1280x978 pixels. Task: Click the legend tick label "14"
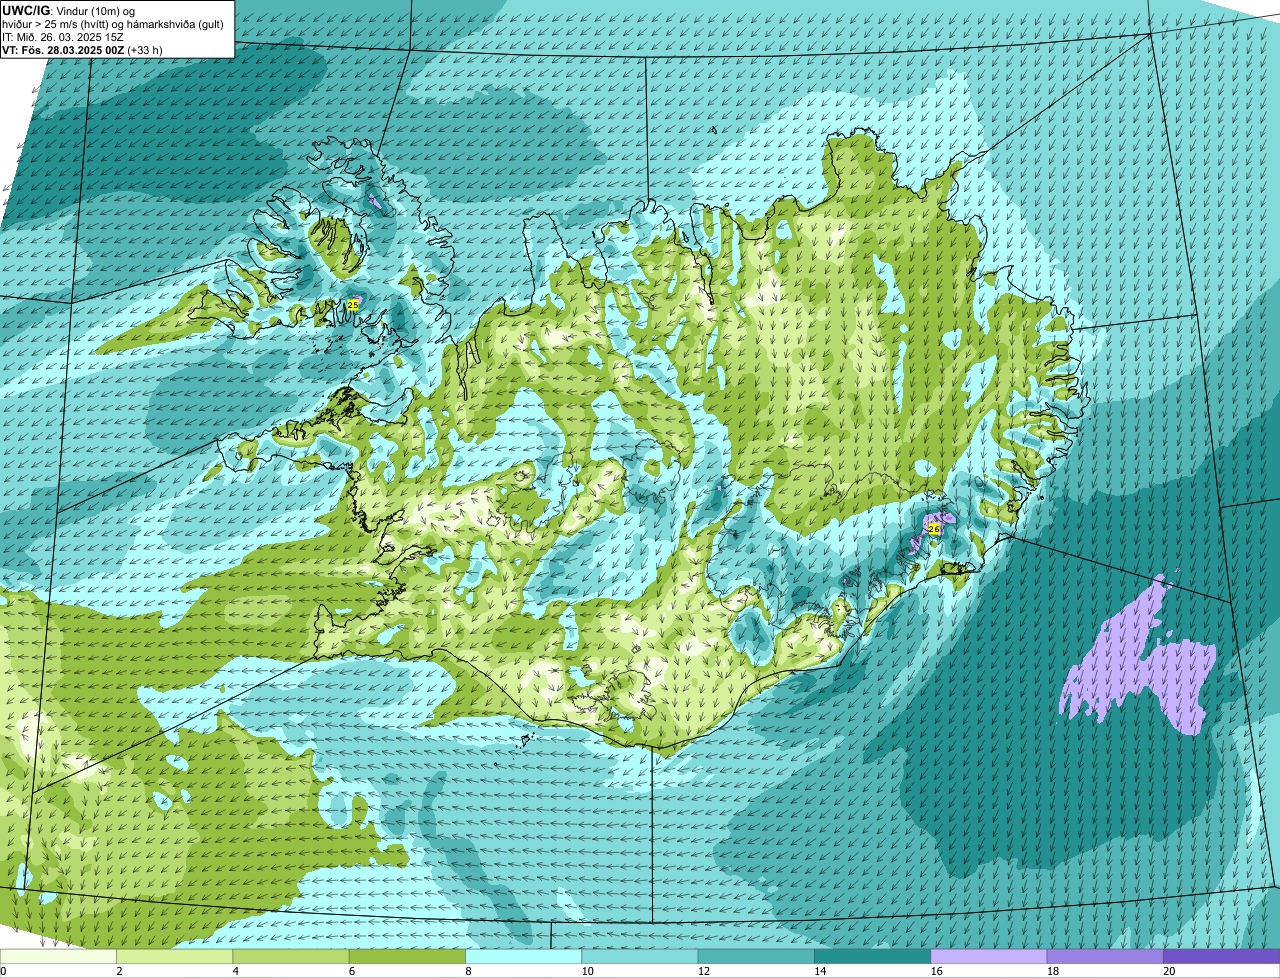pyautogui.click(x=820, y=971)
